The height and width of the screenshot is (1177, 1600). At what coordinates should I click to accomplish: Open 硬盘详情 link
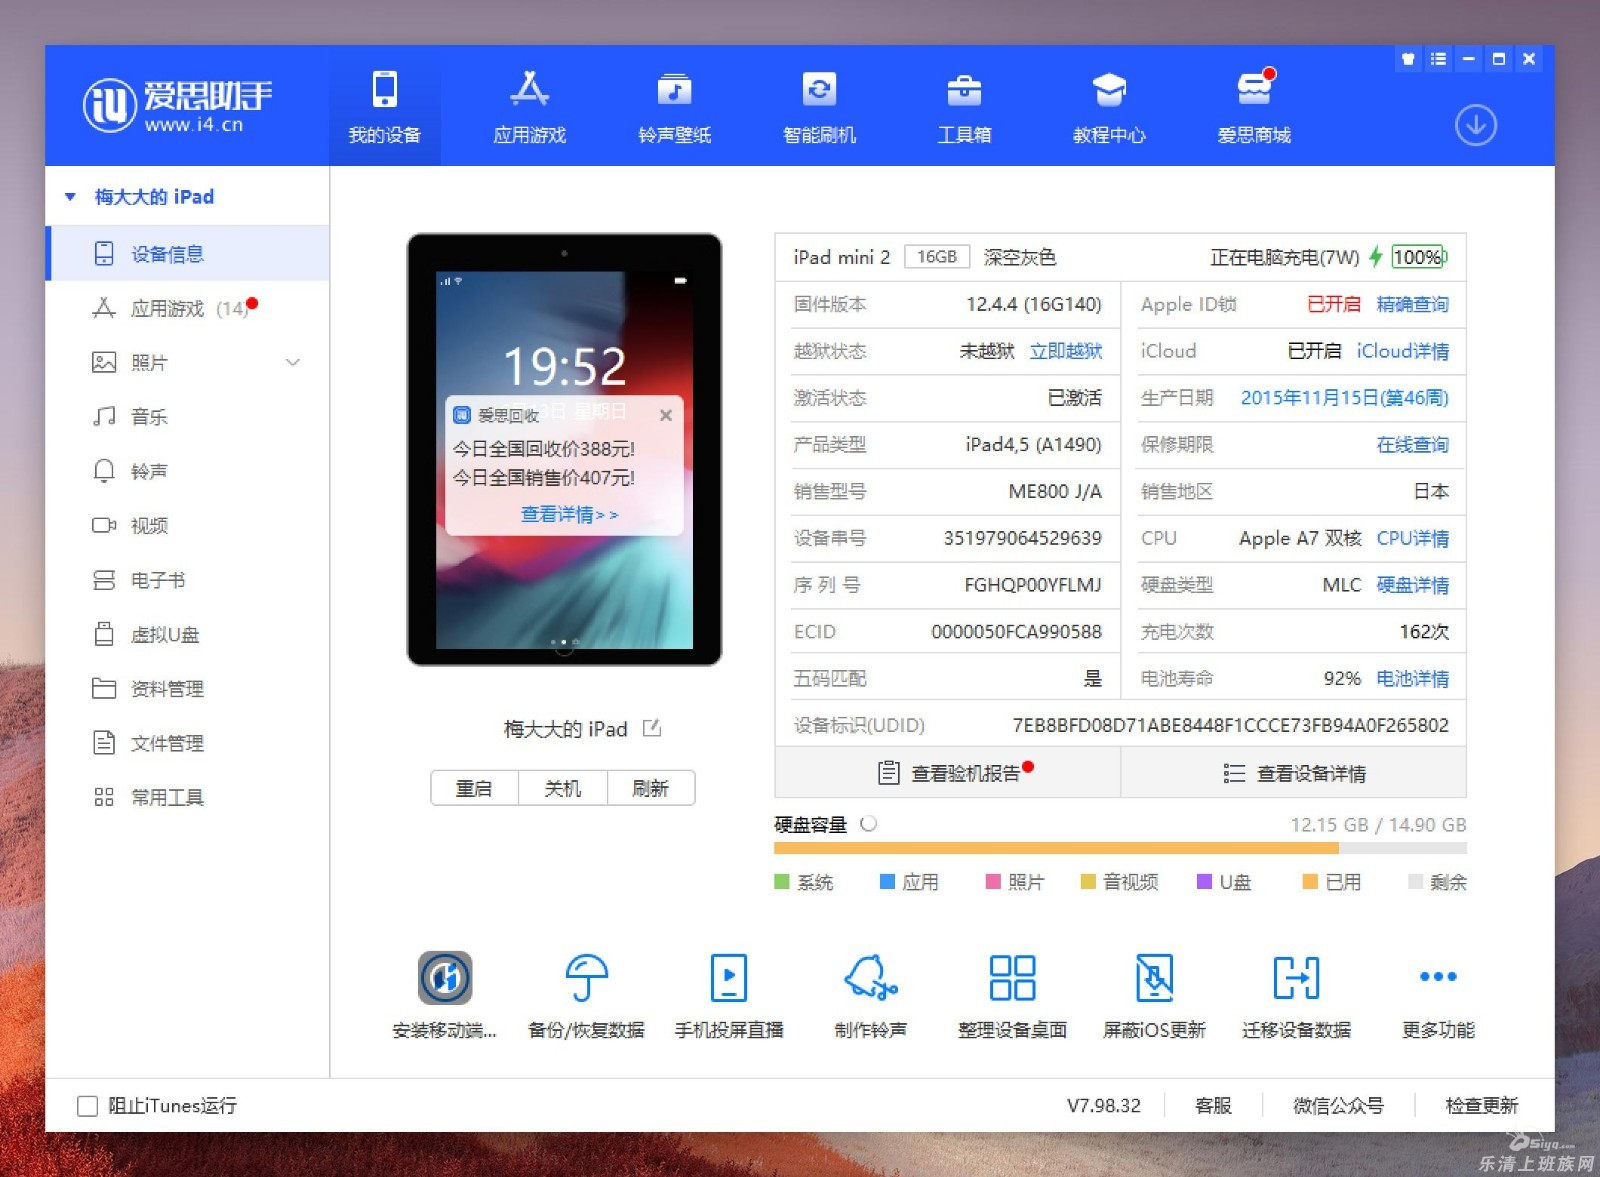1412,585
